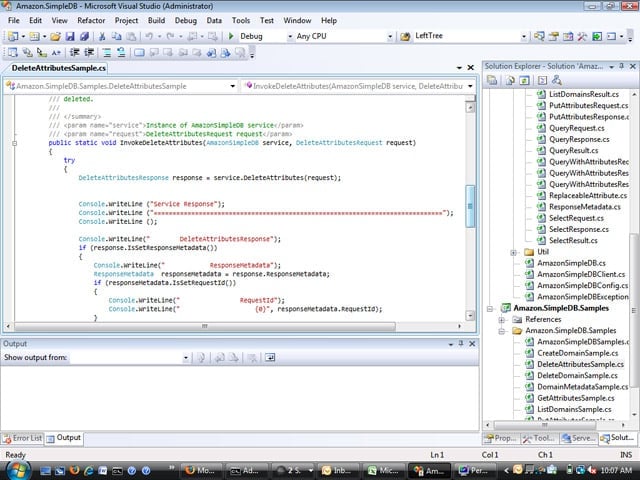This screenshot has height=480, width=640.
Task: Click Refresh icon in Solution Explorer toolbar
Action: coord(524,80)
